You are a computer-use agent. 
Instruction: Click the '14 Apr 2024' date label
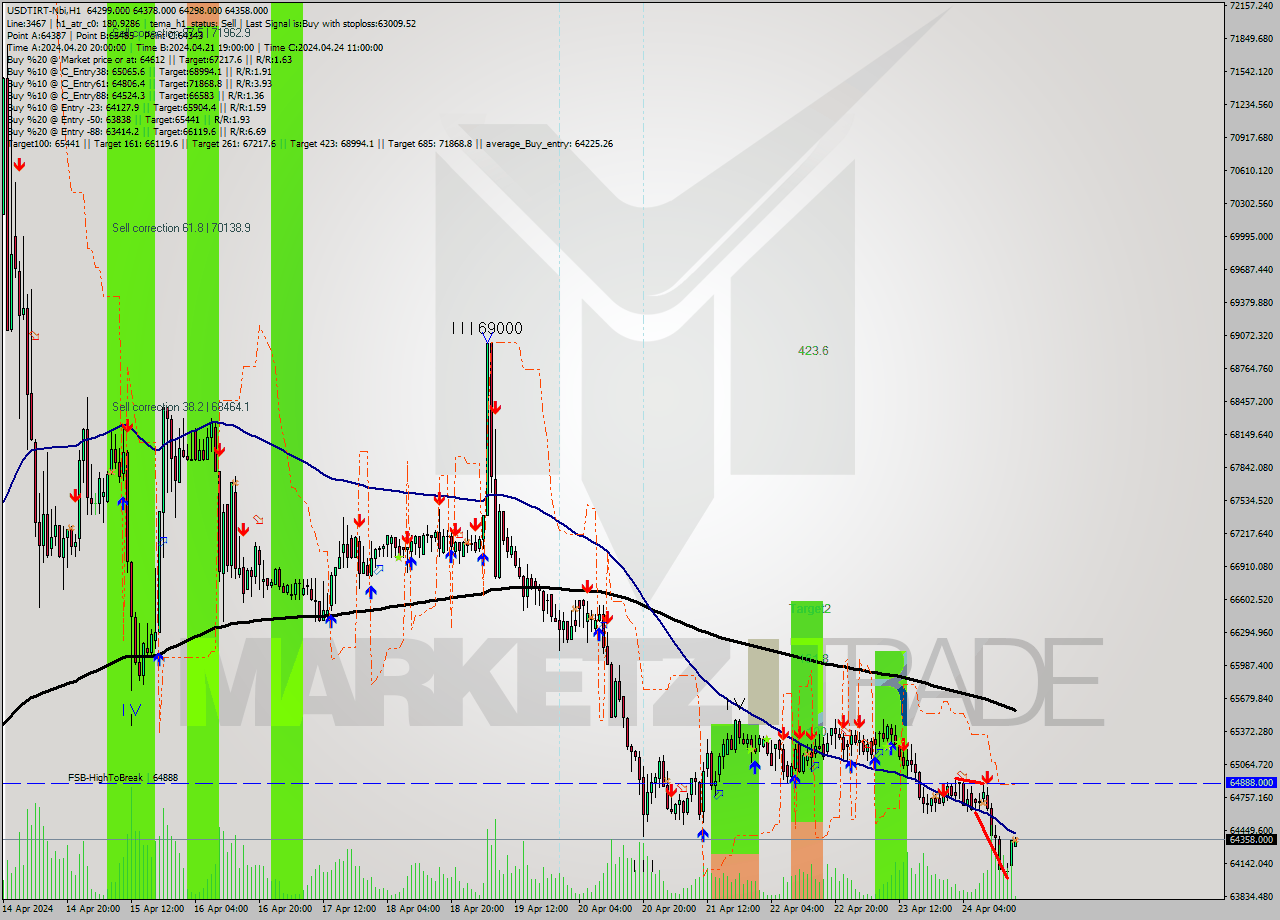pos(27,909)
